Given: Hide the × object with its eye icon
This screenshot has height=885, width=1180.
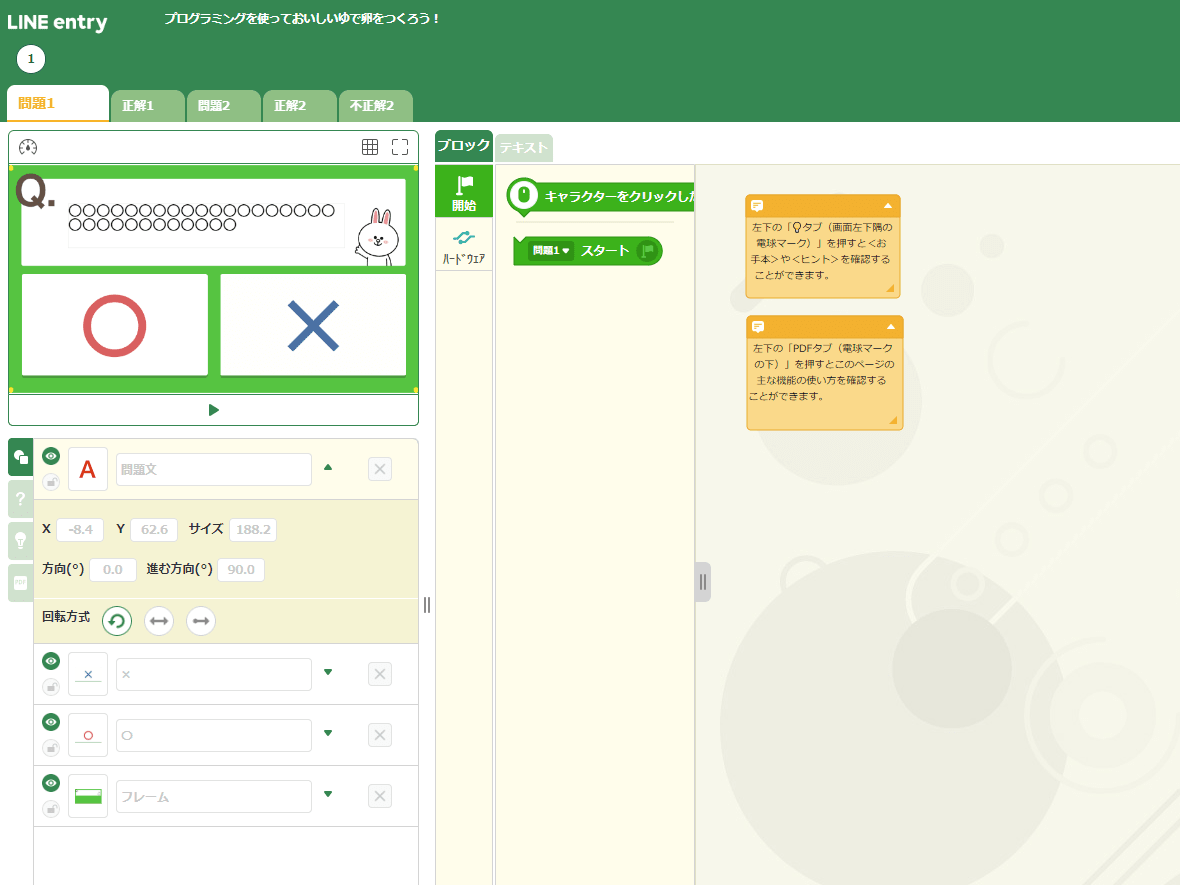Looking at the screenshot, I should tap(51, 661).
